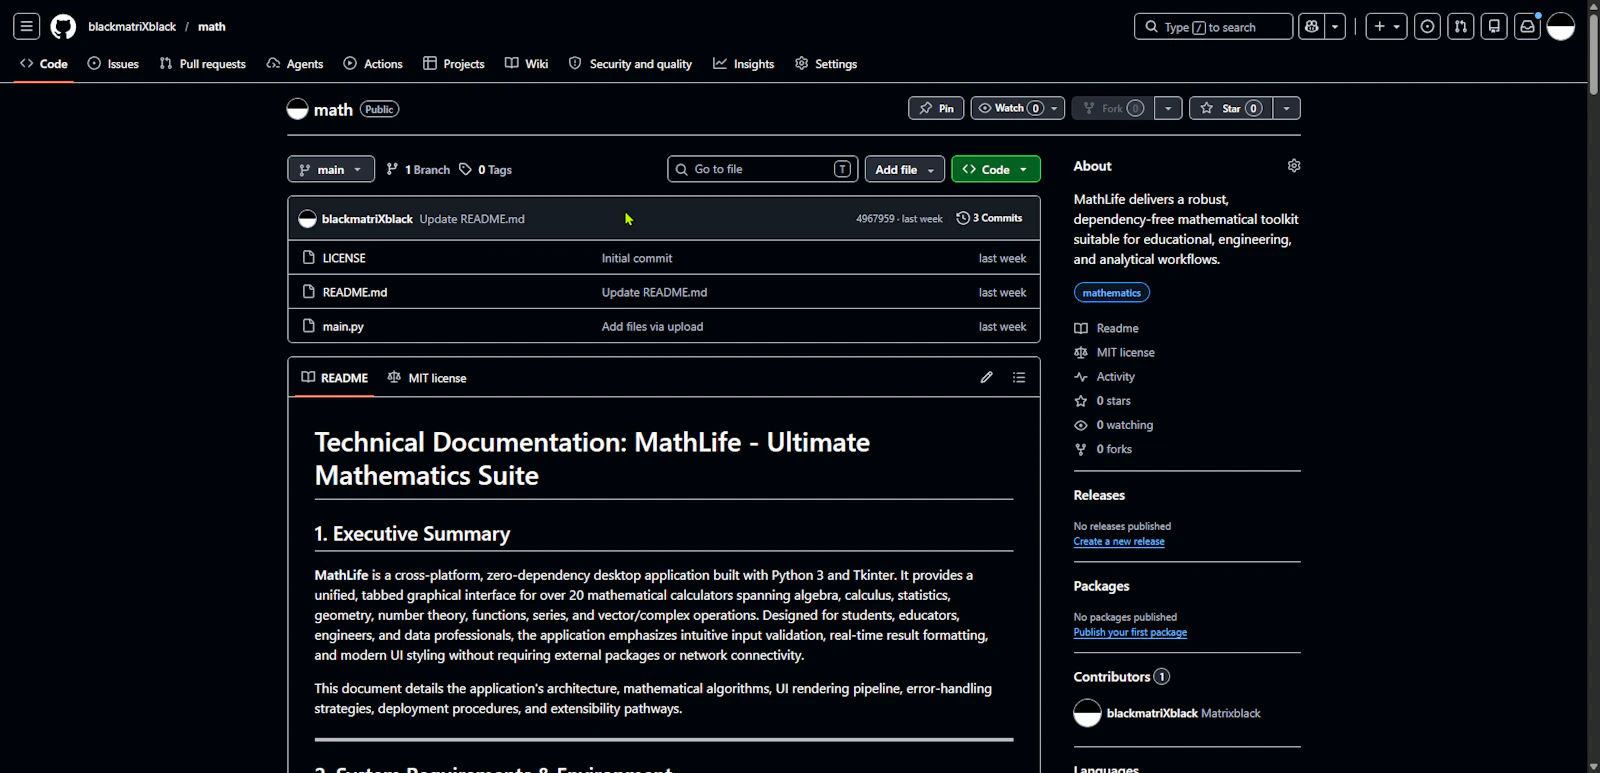Image resolution: width=1600 pixels, height=773 pixels.
Task: Click the Create a new release link
Action: (x=1119, y=541)
